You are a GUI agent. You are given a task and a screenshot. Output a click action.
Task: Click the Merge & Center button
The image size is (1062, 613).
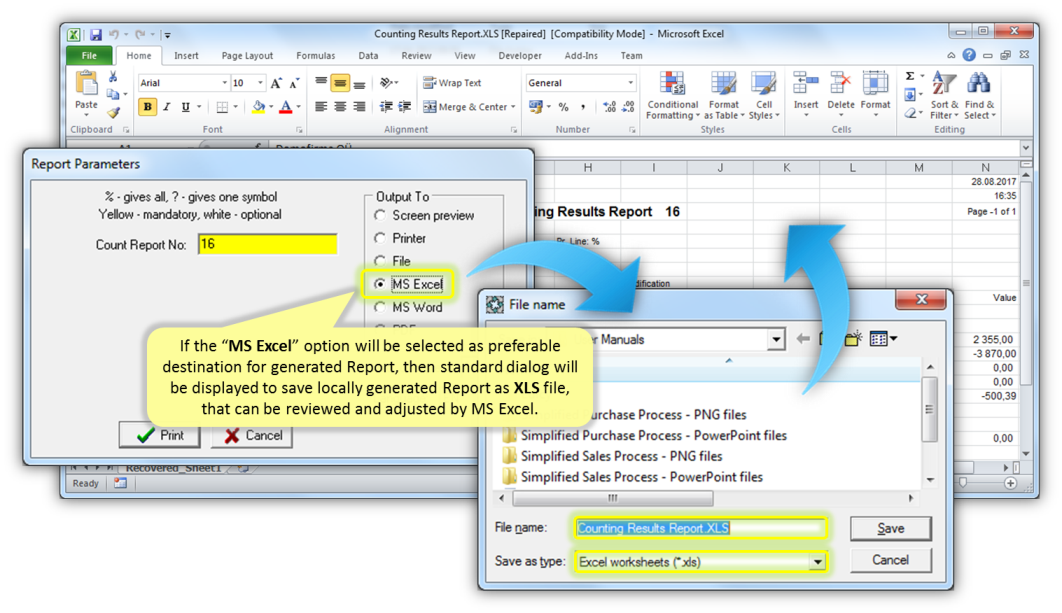point(469,107)
